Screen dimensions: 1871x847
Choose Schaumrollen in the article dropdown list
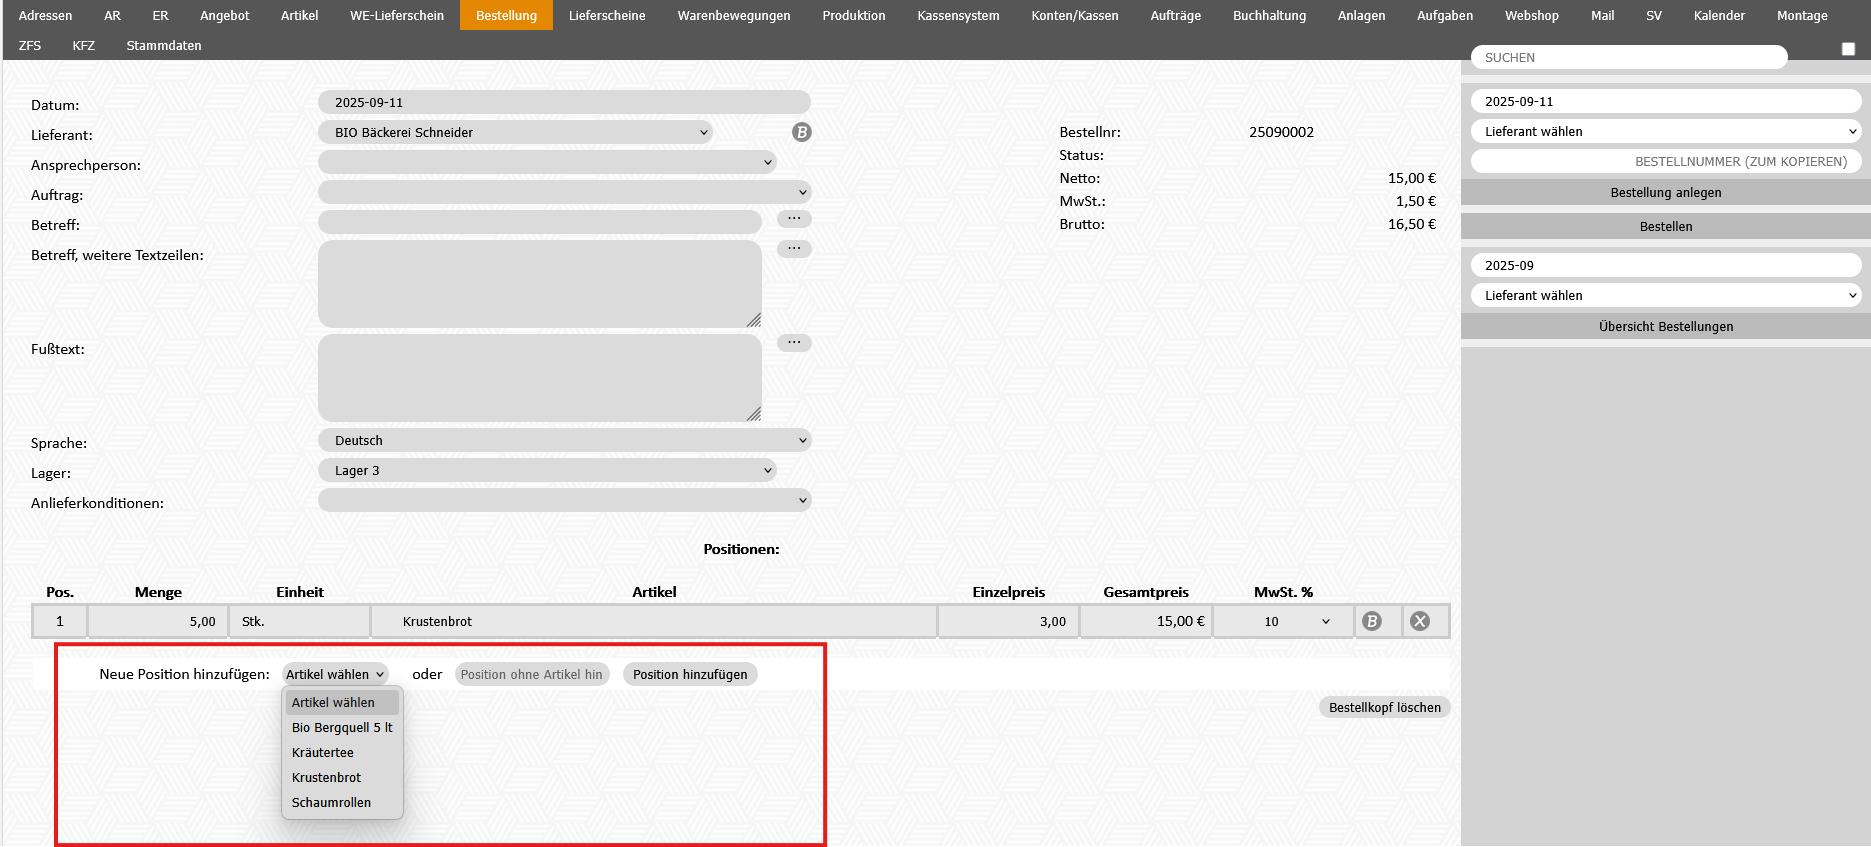pyautogui.click(x=331, y=802)
